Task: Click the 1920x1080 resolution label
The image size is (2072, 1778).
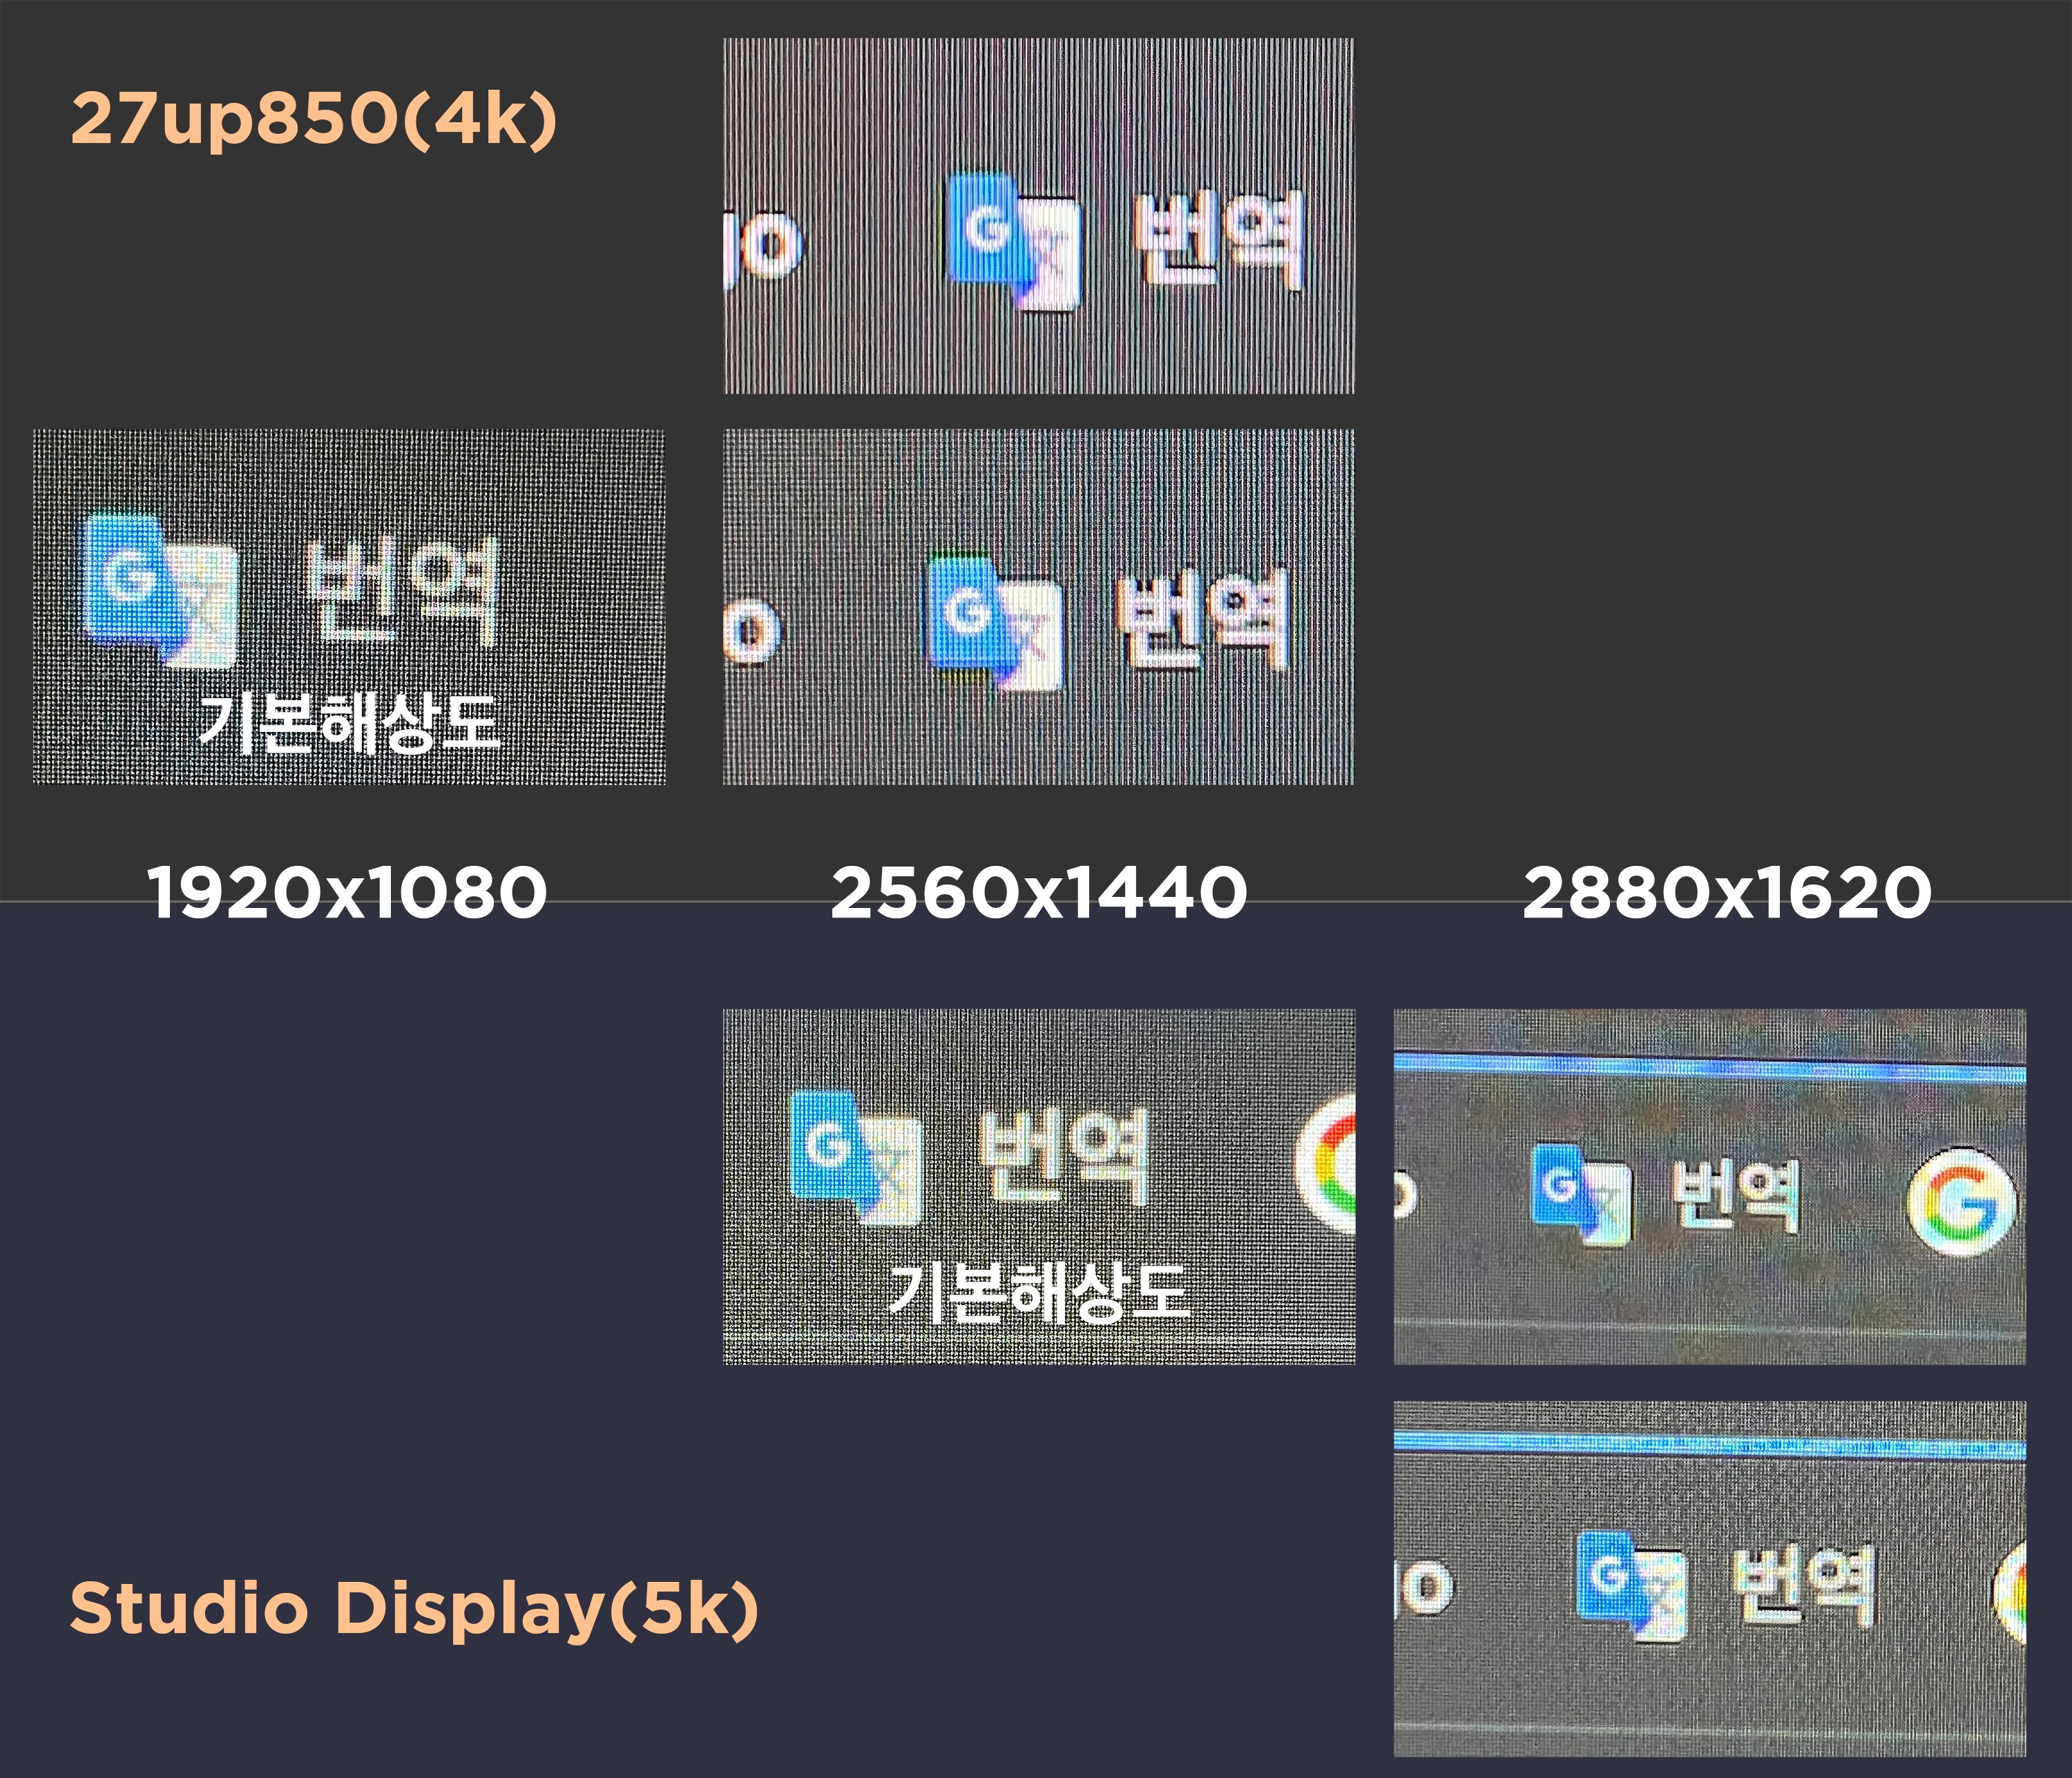Action: 347,893
